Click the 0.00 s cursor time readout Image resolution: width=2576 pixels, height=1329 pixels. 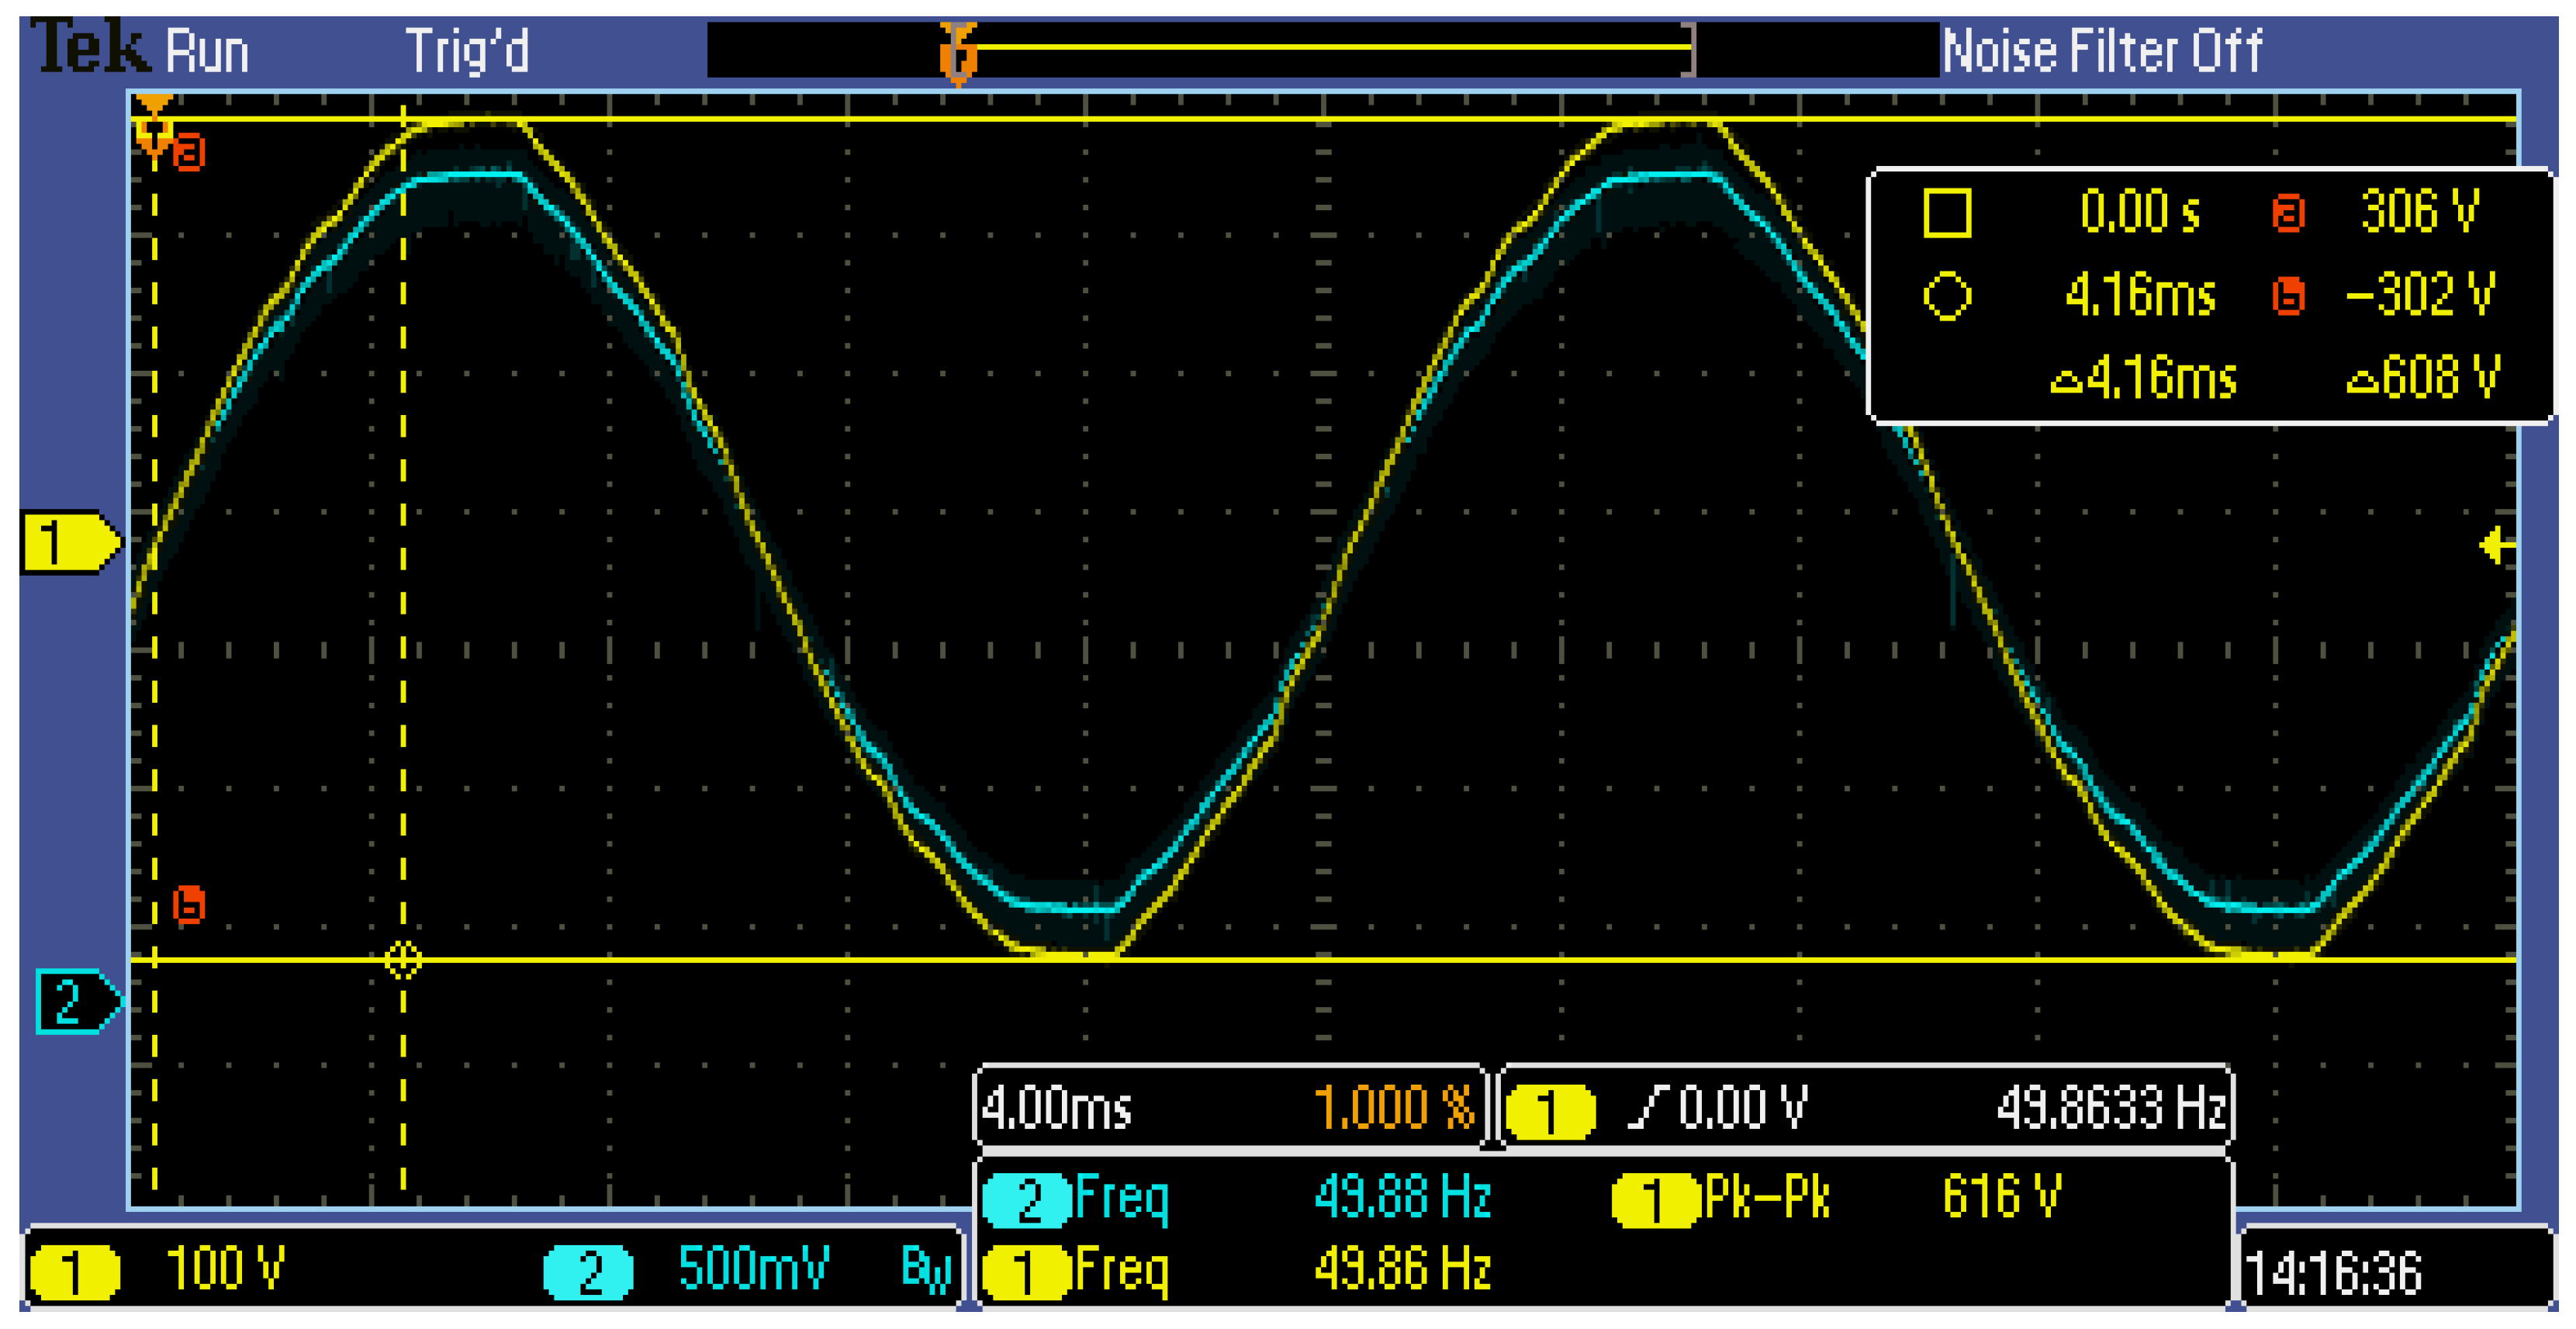tap(2140, 212)
